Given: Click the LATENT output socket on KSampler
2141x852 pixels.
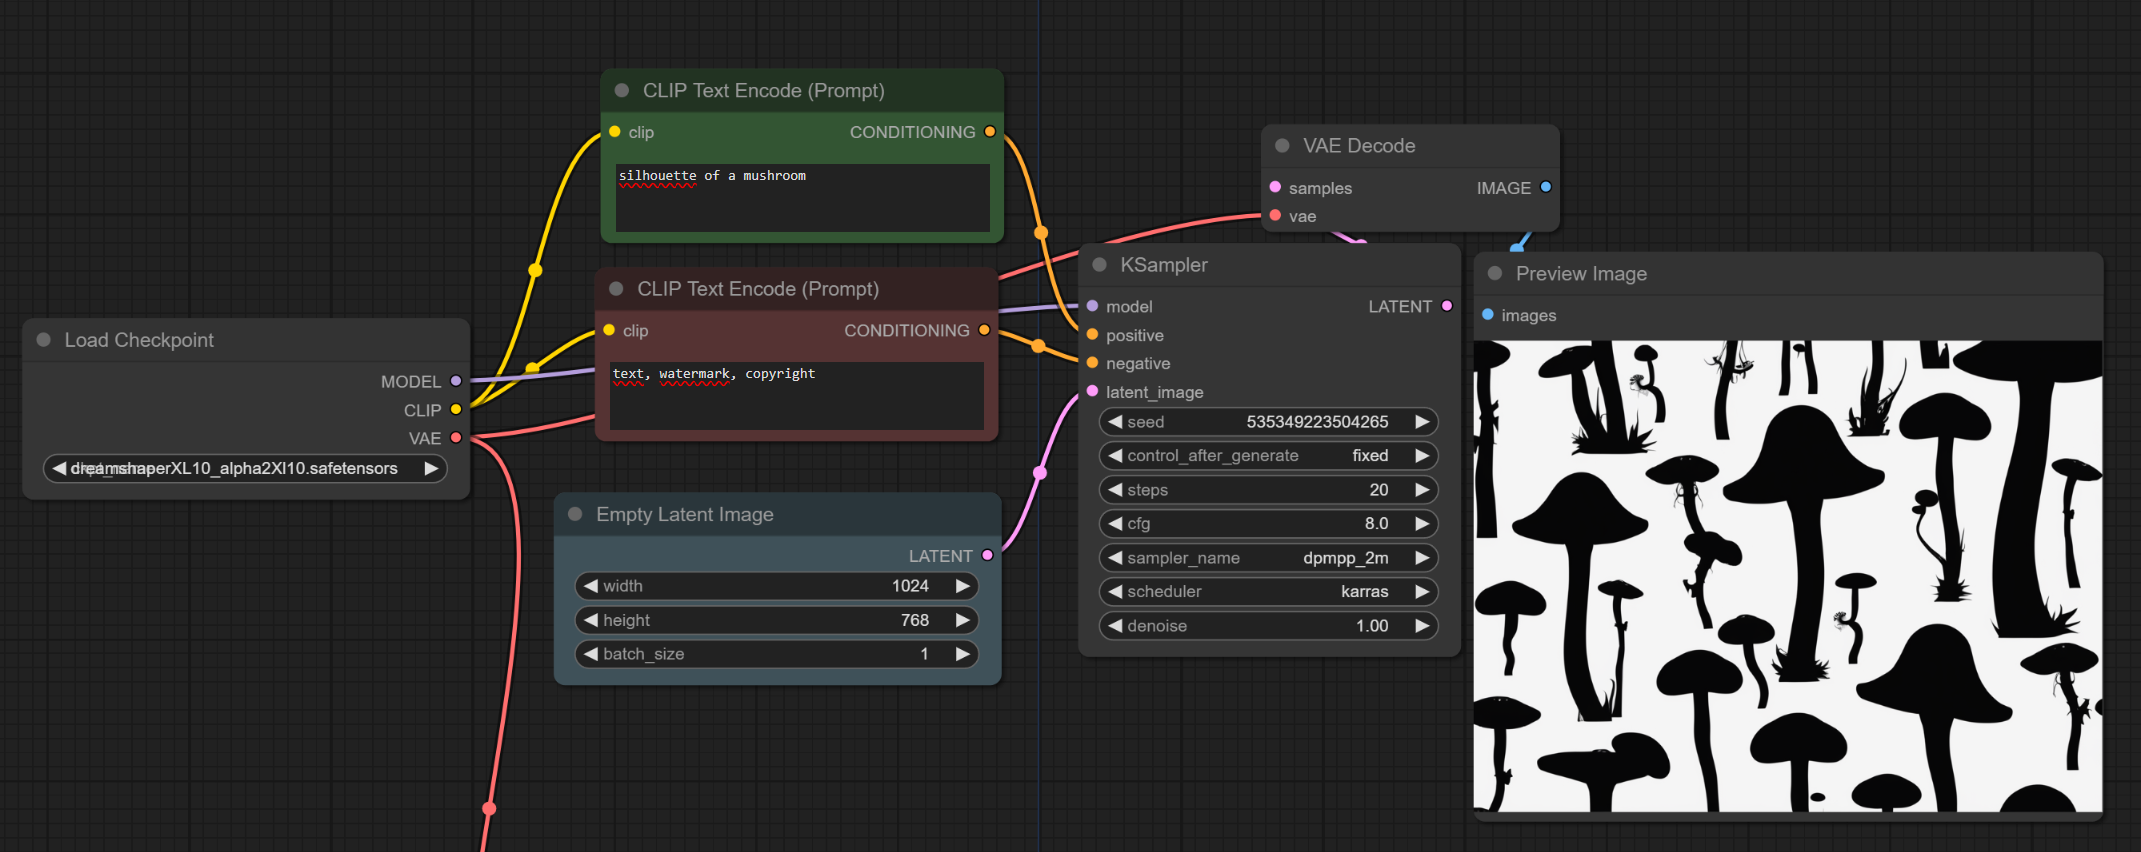Looking at the screenshot, I should point(1447,306).
